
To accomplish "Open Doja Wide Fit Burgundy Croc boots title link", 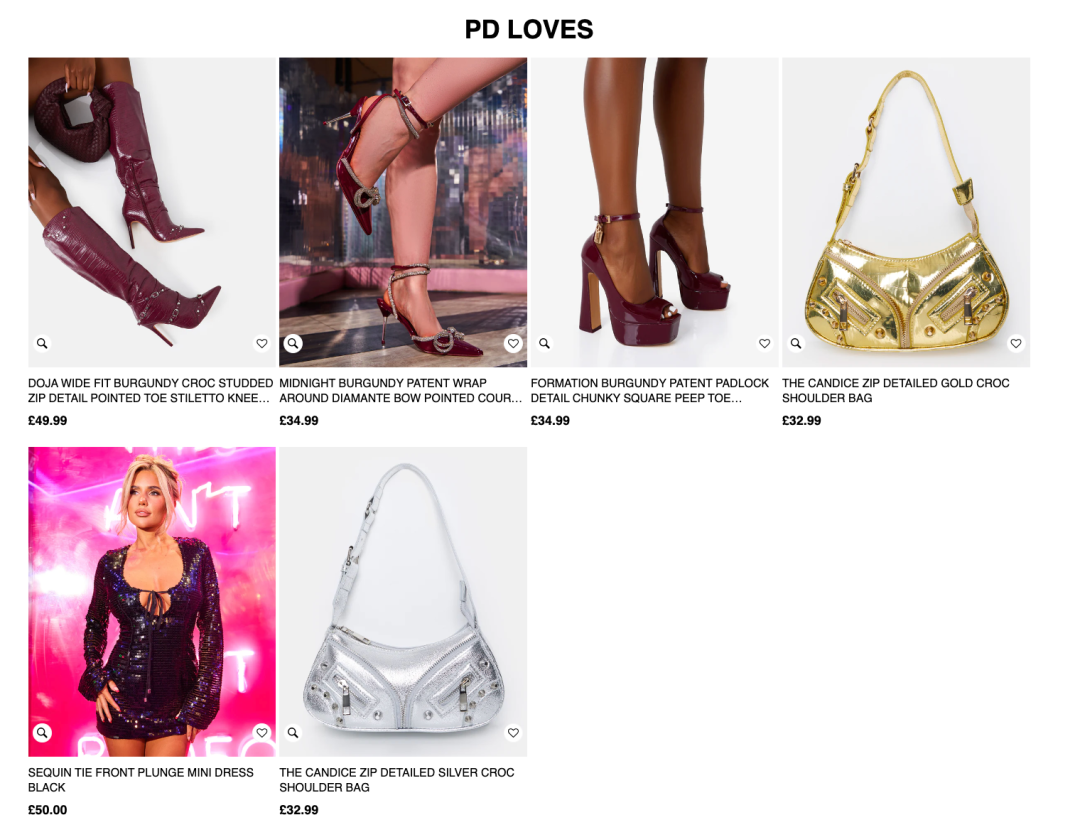I will point(150,391).
